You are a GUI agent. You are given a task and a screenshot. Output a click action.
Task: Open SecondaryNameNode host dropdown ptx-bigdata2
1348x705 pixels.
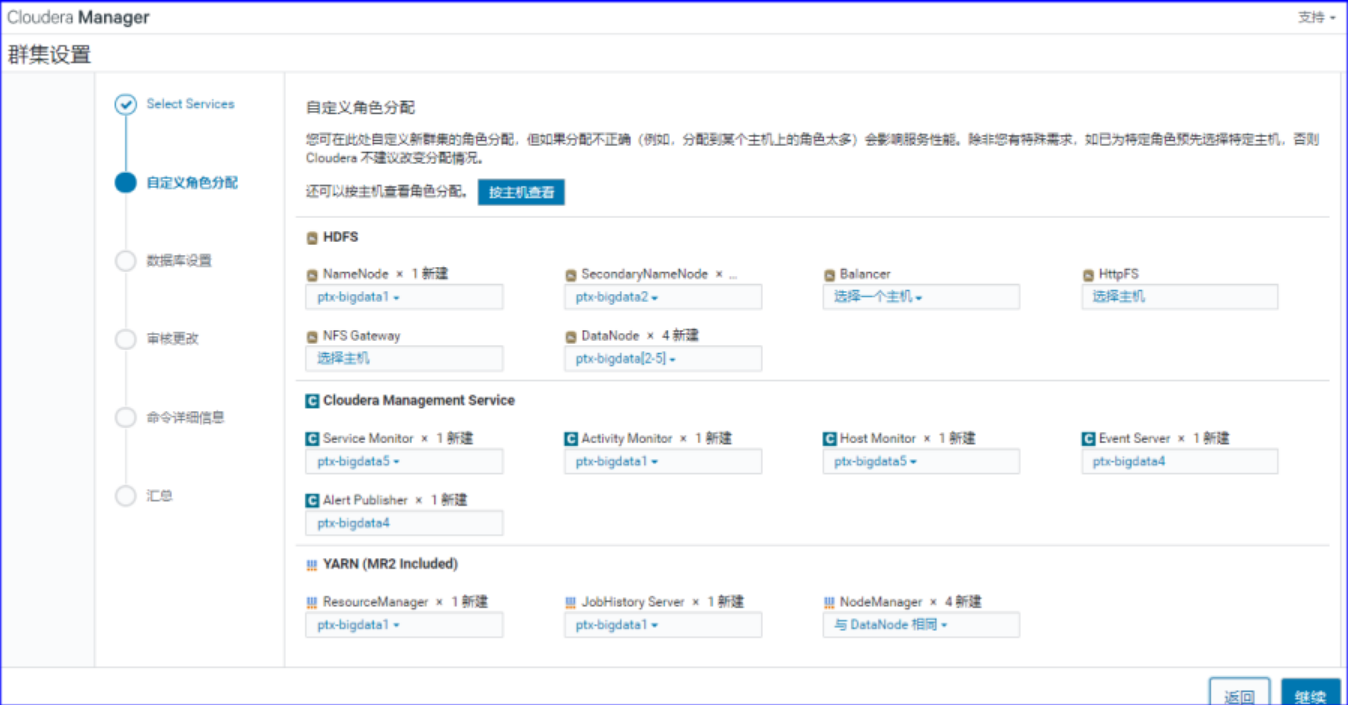(x=663, y=297)
